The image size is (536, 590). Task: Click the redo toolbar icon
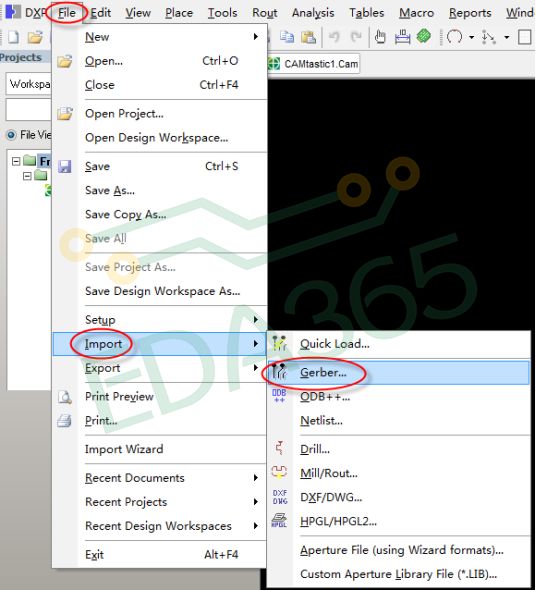(355, 37)
